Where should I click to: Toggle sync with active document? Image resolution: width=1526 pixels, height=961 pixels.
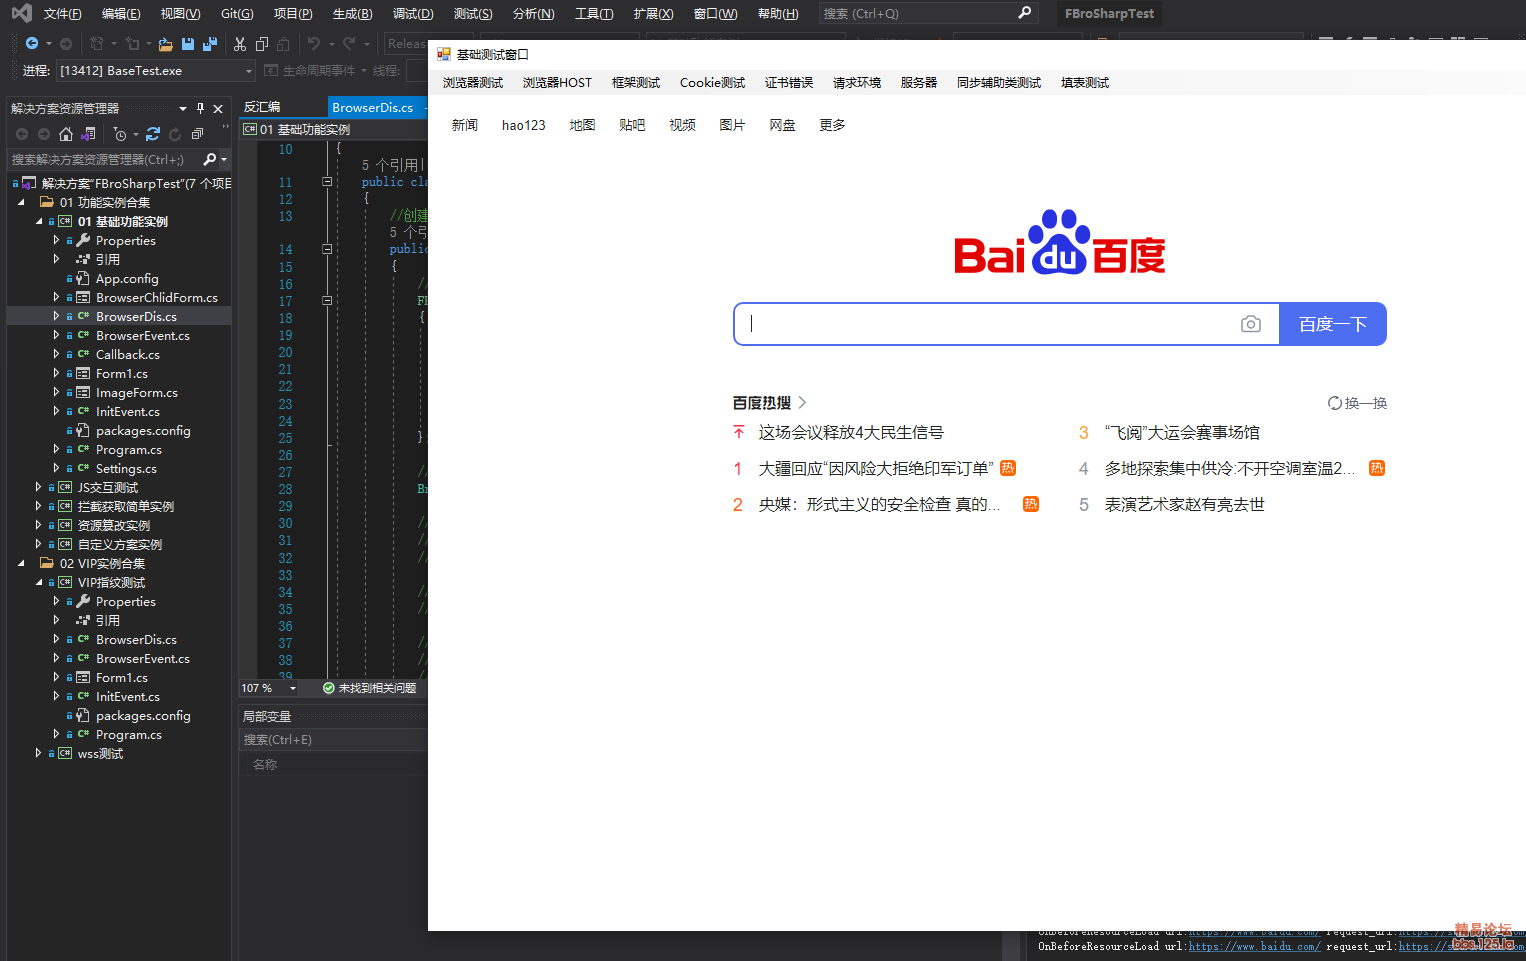click(153, 134)
